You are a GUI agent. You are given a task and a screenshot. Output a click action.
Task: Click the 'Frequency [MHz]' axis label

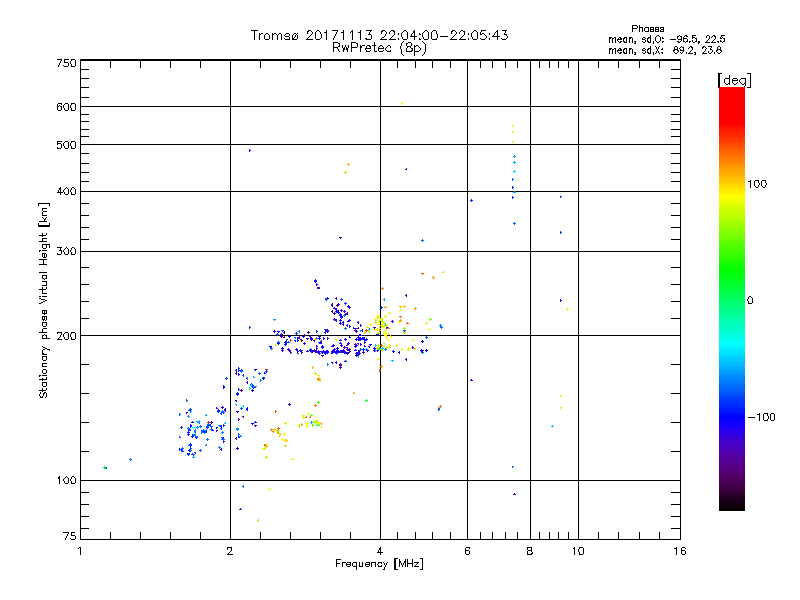pyautogui.click(x=379, y=564)
